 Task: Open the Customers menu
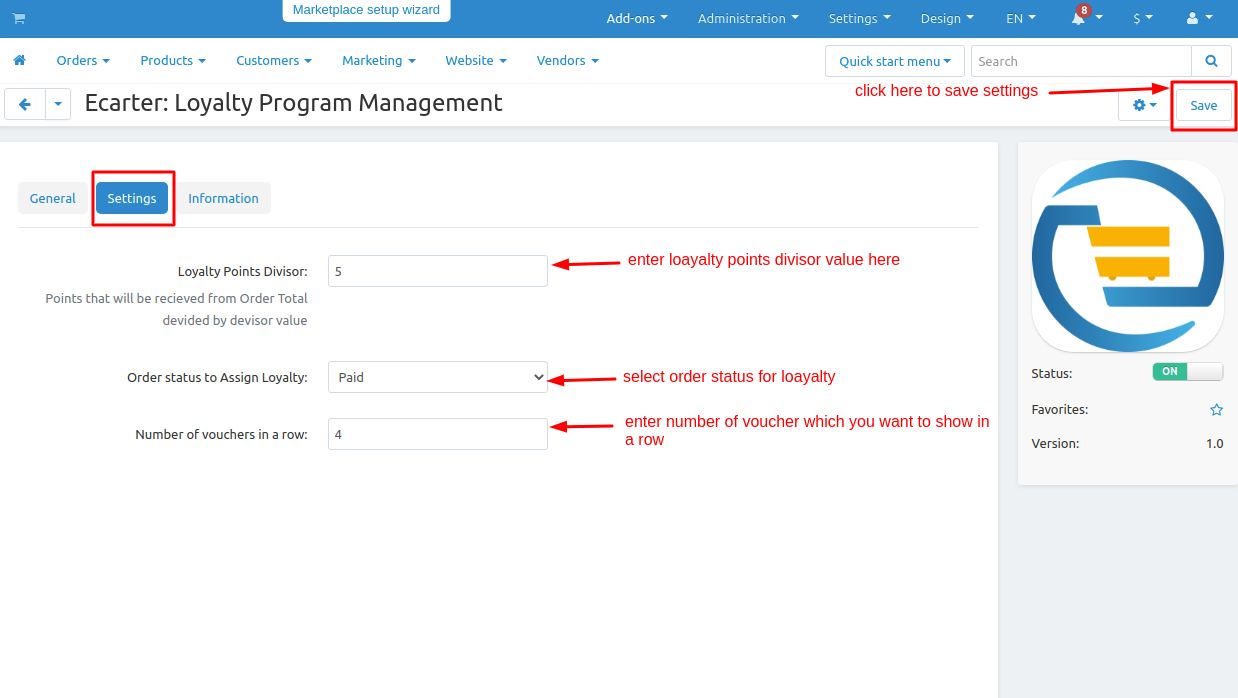tap(274, 60)
